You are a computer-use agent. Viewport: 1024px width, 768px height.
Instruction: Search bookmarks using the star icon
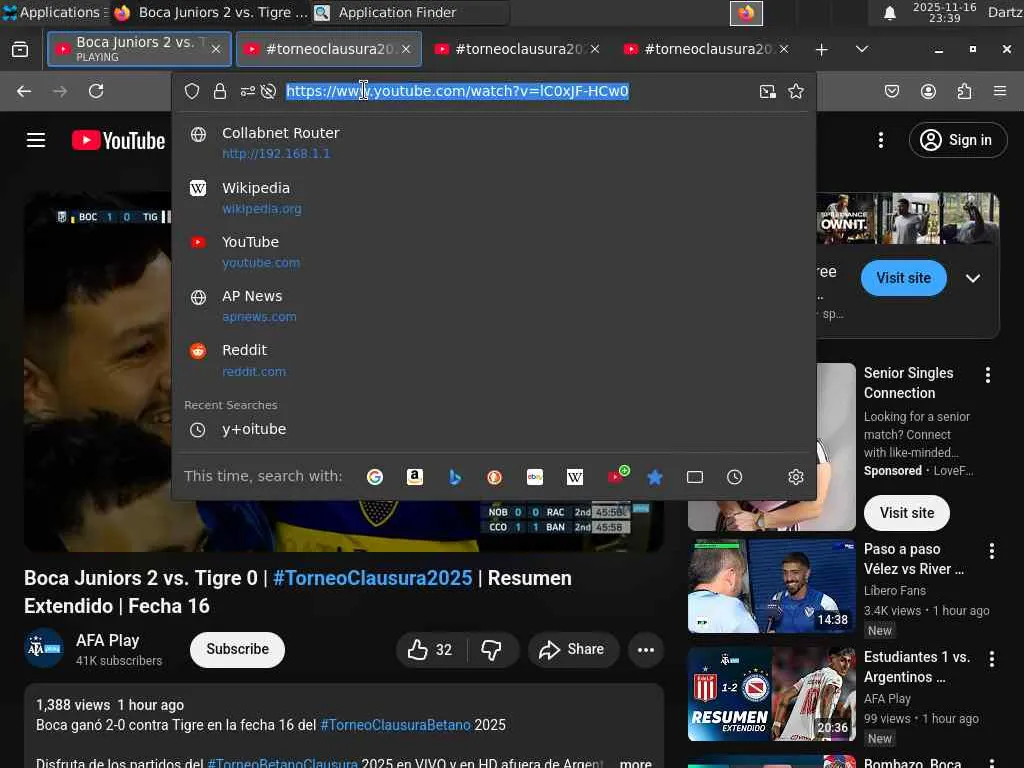point(655,477)
